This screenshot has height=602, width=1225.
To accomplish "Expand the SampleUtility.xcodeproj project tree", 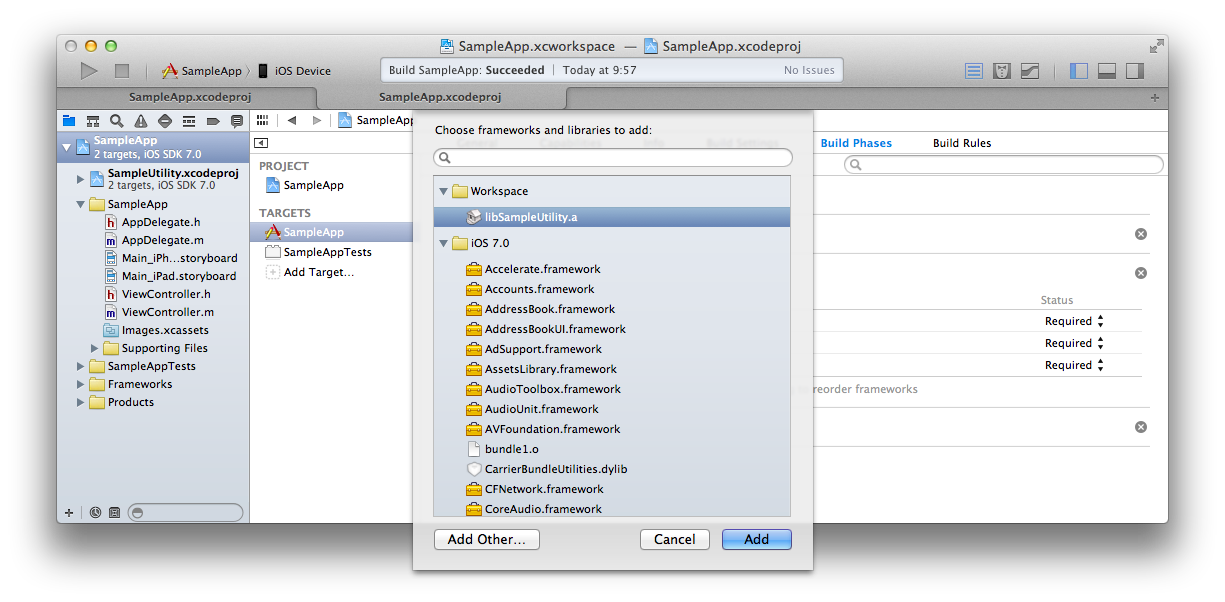I will click(81, 179).
